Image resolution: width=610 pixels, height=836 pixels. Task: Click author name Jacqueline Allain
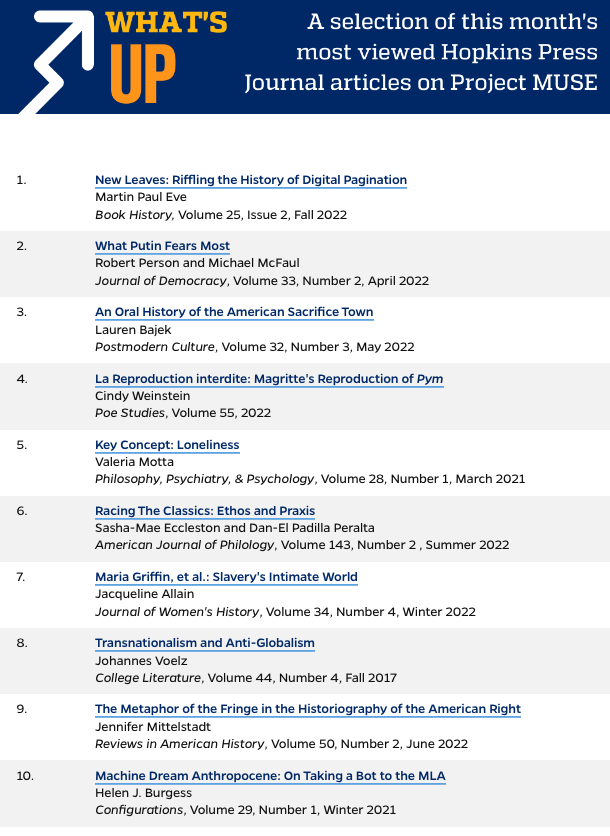pos(145,594)
